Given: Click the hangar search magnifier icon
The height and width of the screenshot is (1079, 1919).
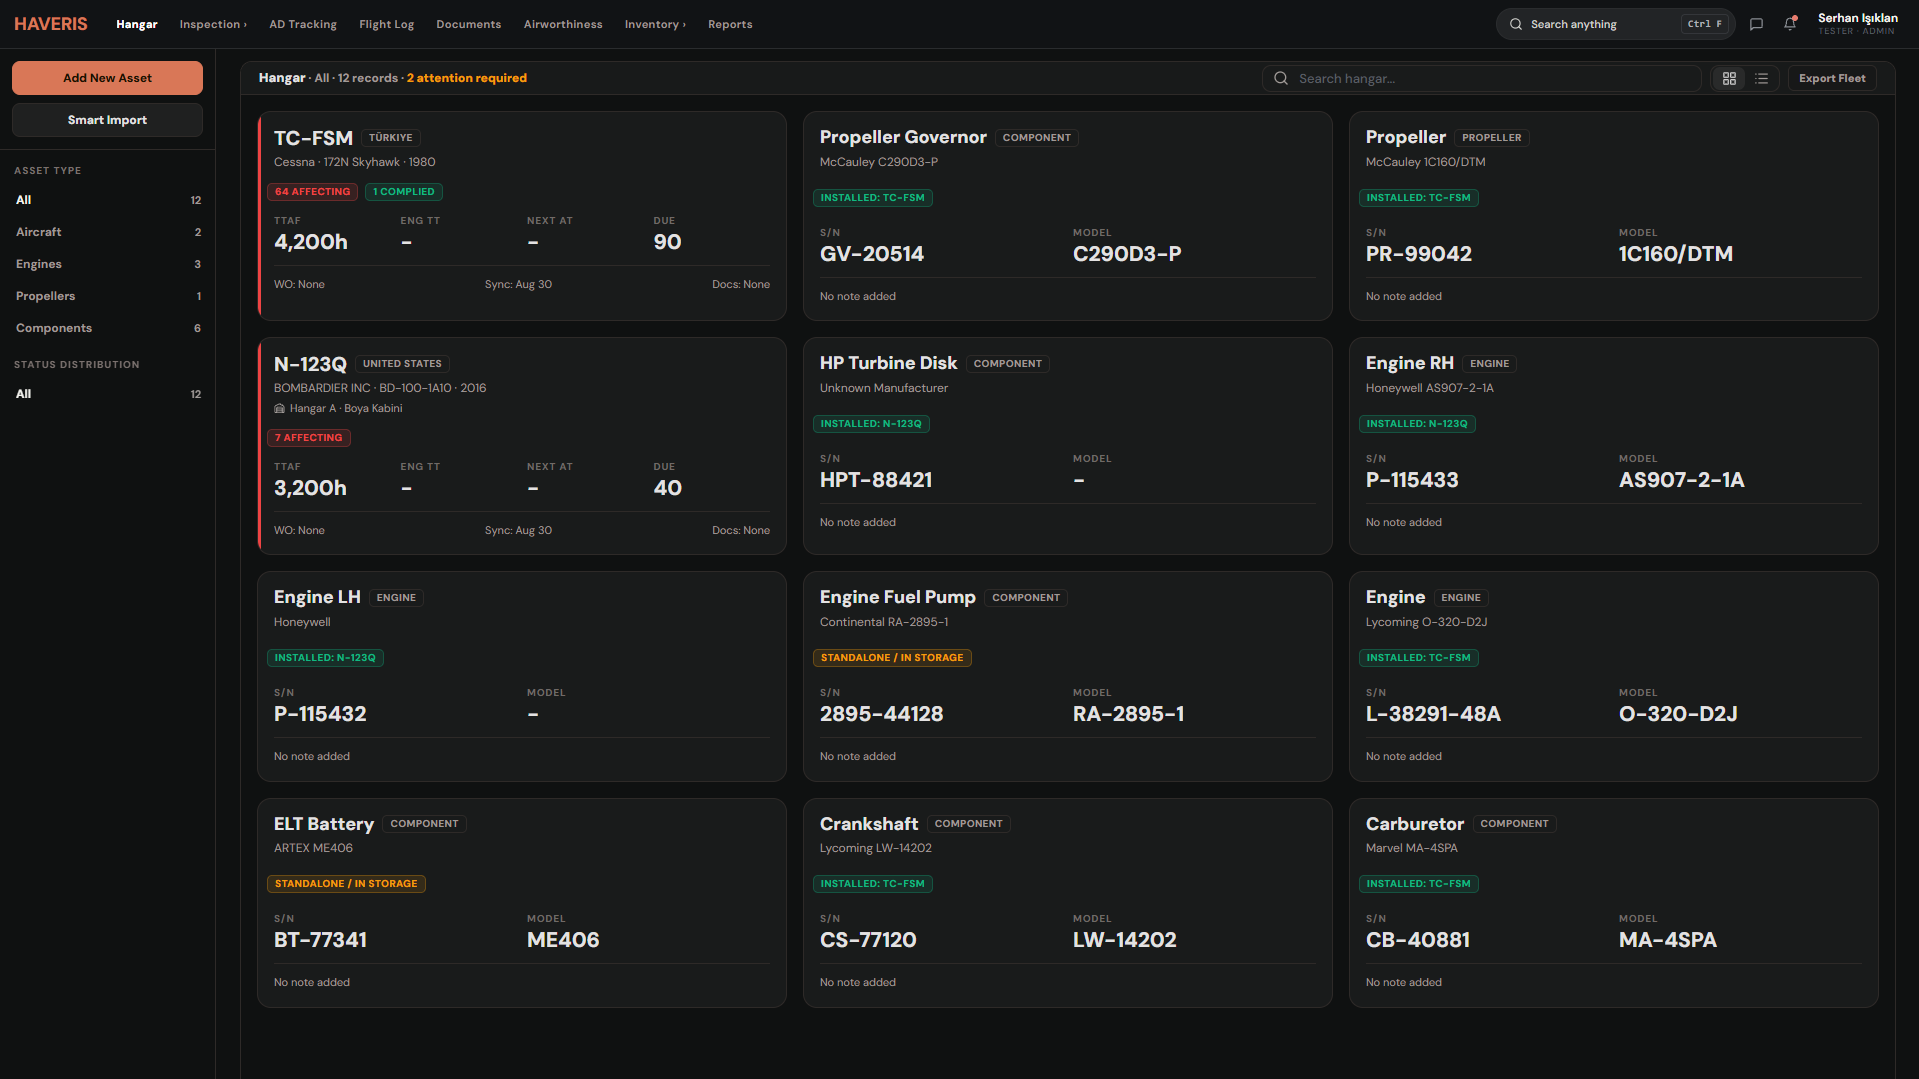Looking at the screenshot, I should click(x=1281, y=78).
